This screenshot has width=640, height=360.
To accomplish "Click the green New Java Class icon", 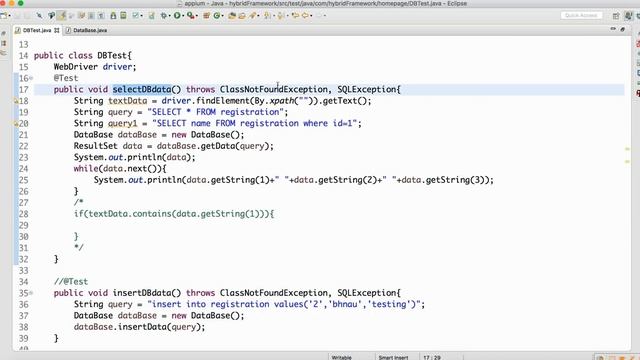I will coord(216,16).
